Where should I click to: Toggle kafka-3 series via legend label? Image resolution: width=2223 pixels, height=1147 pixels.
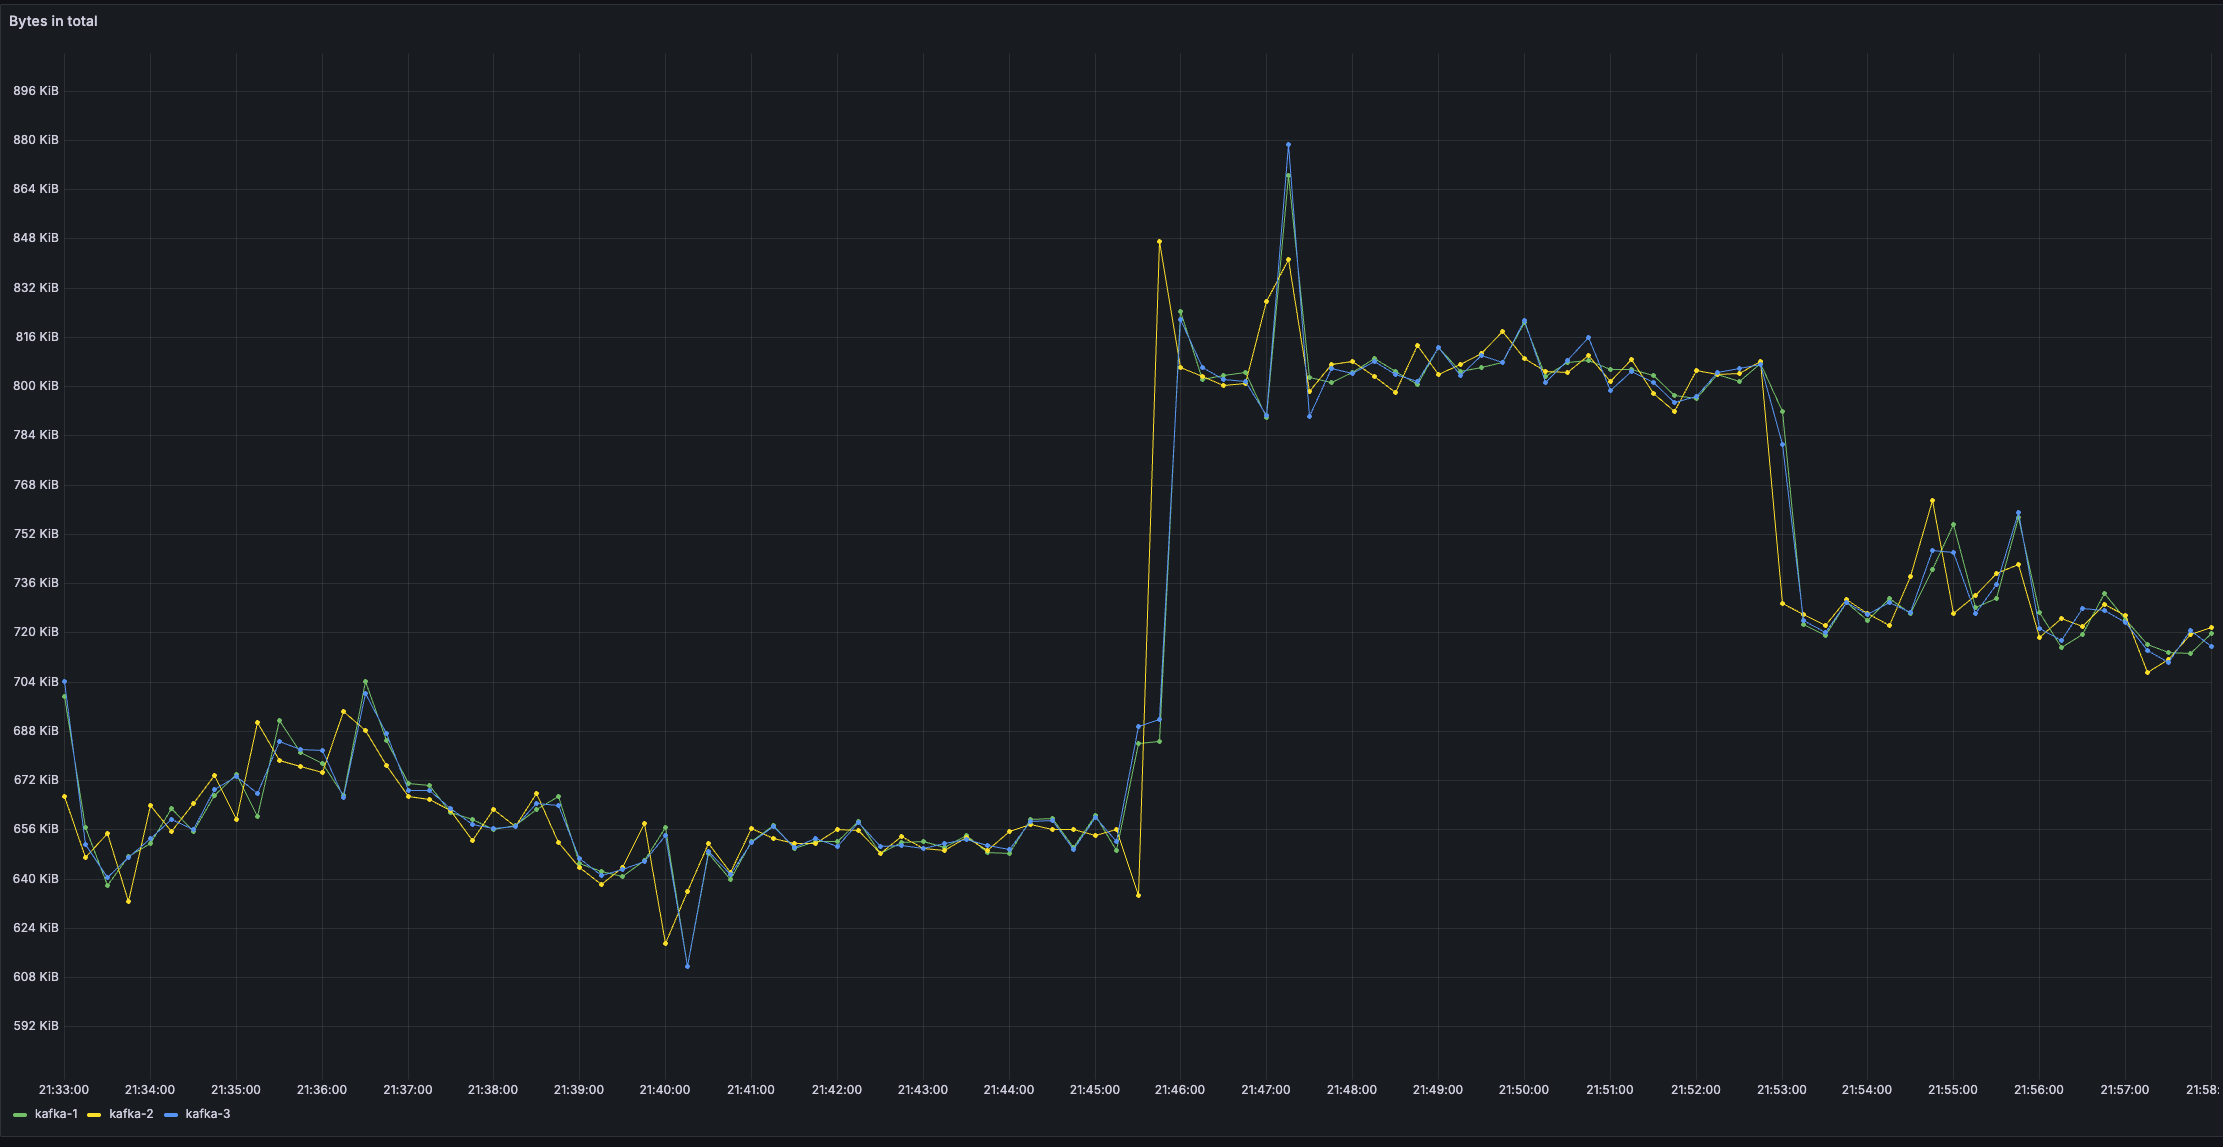[207, 1114]
